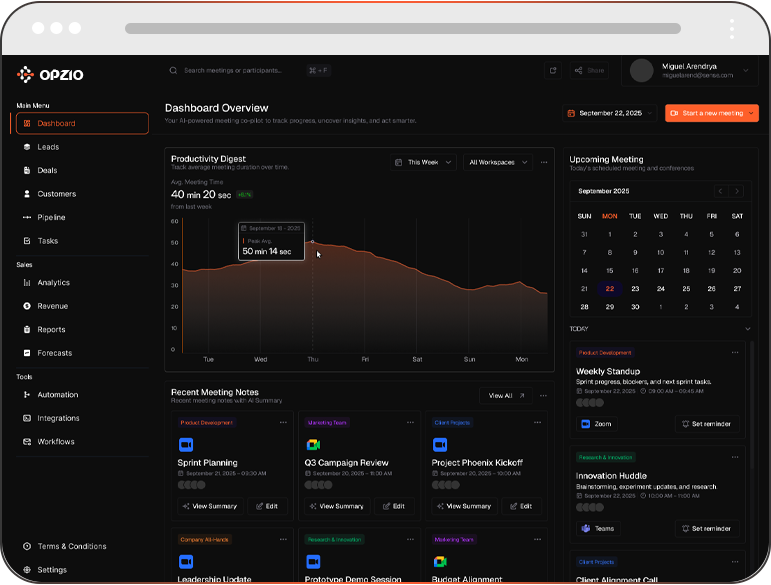Open the export icon beside Share

(553, 70)
